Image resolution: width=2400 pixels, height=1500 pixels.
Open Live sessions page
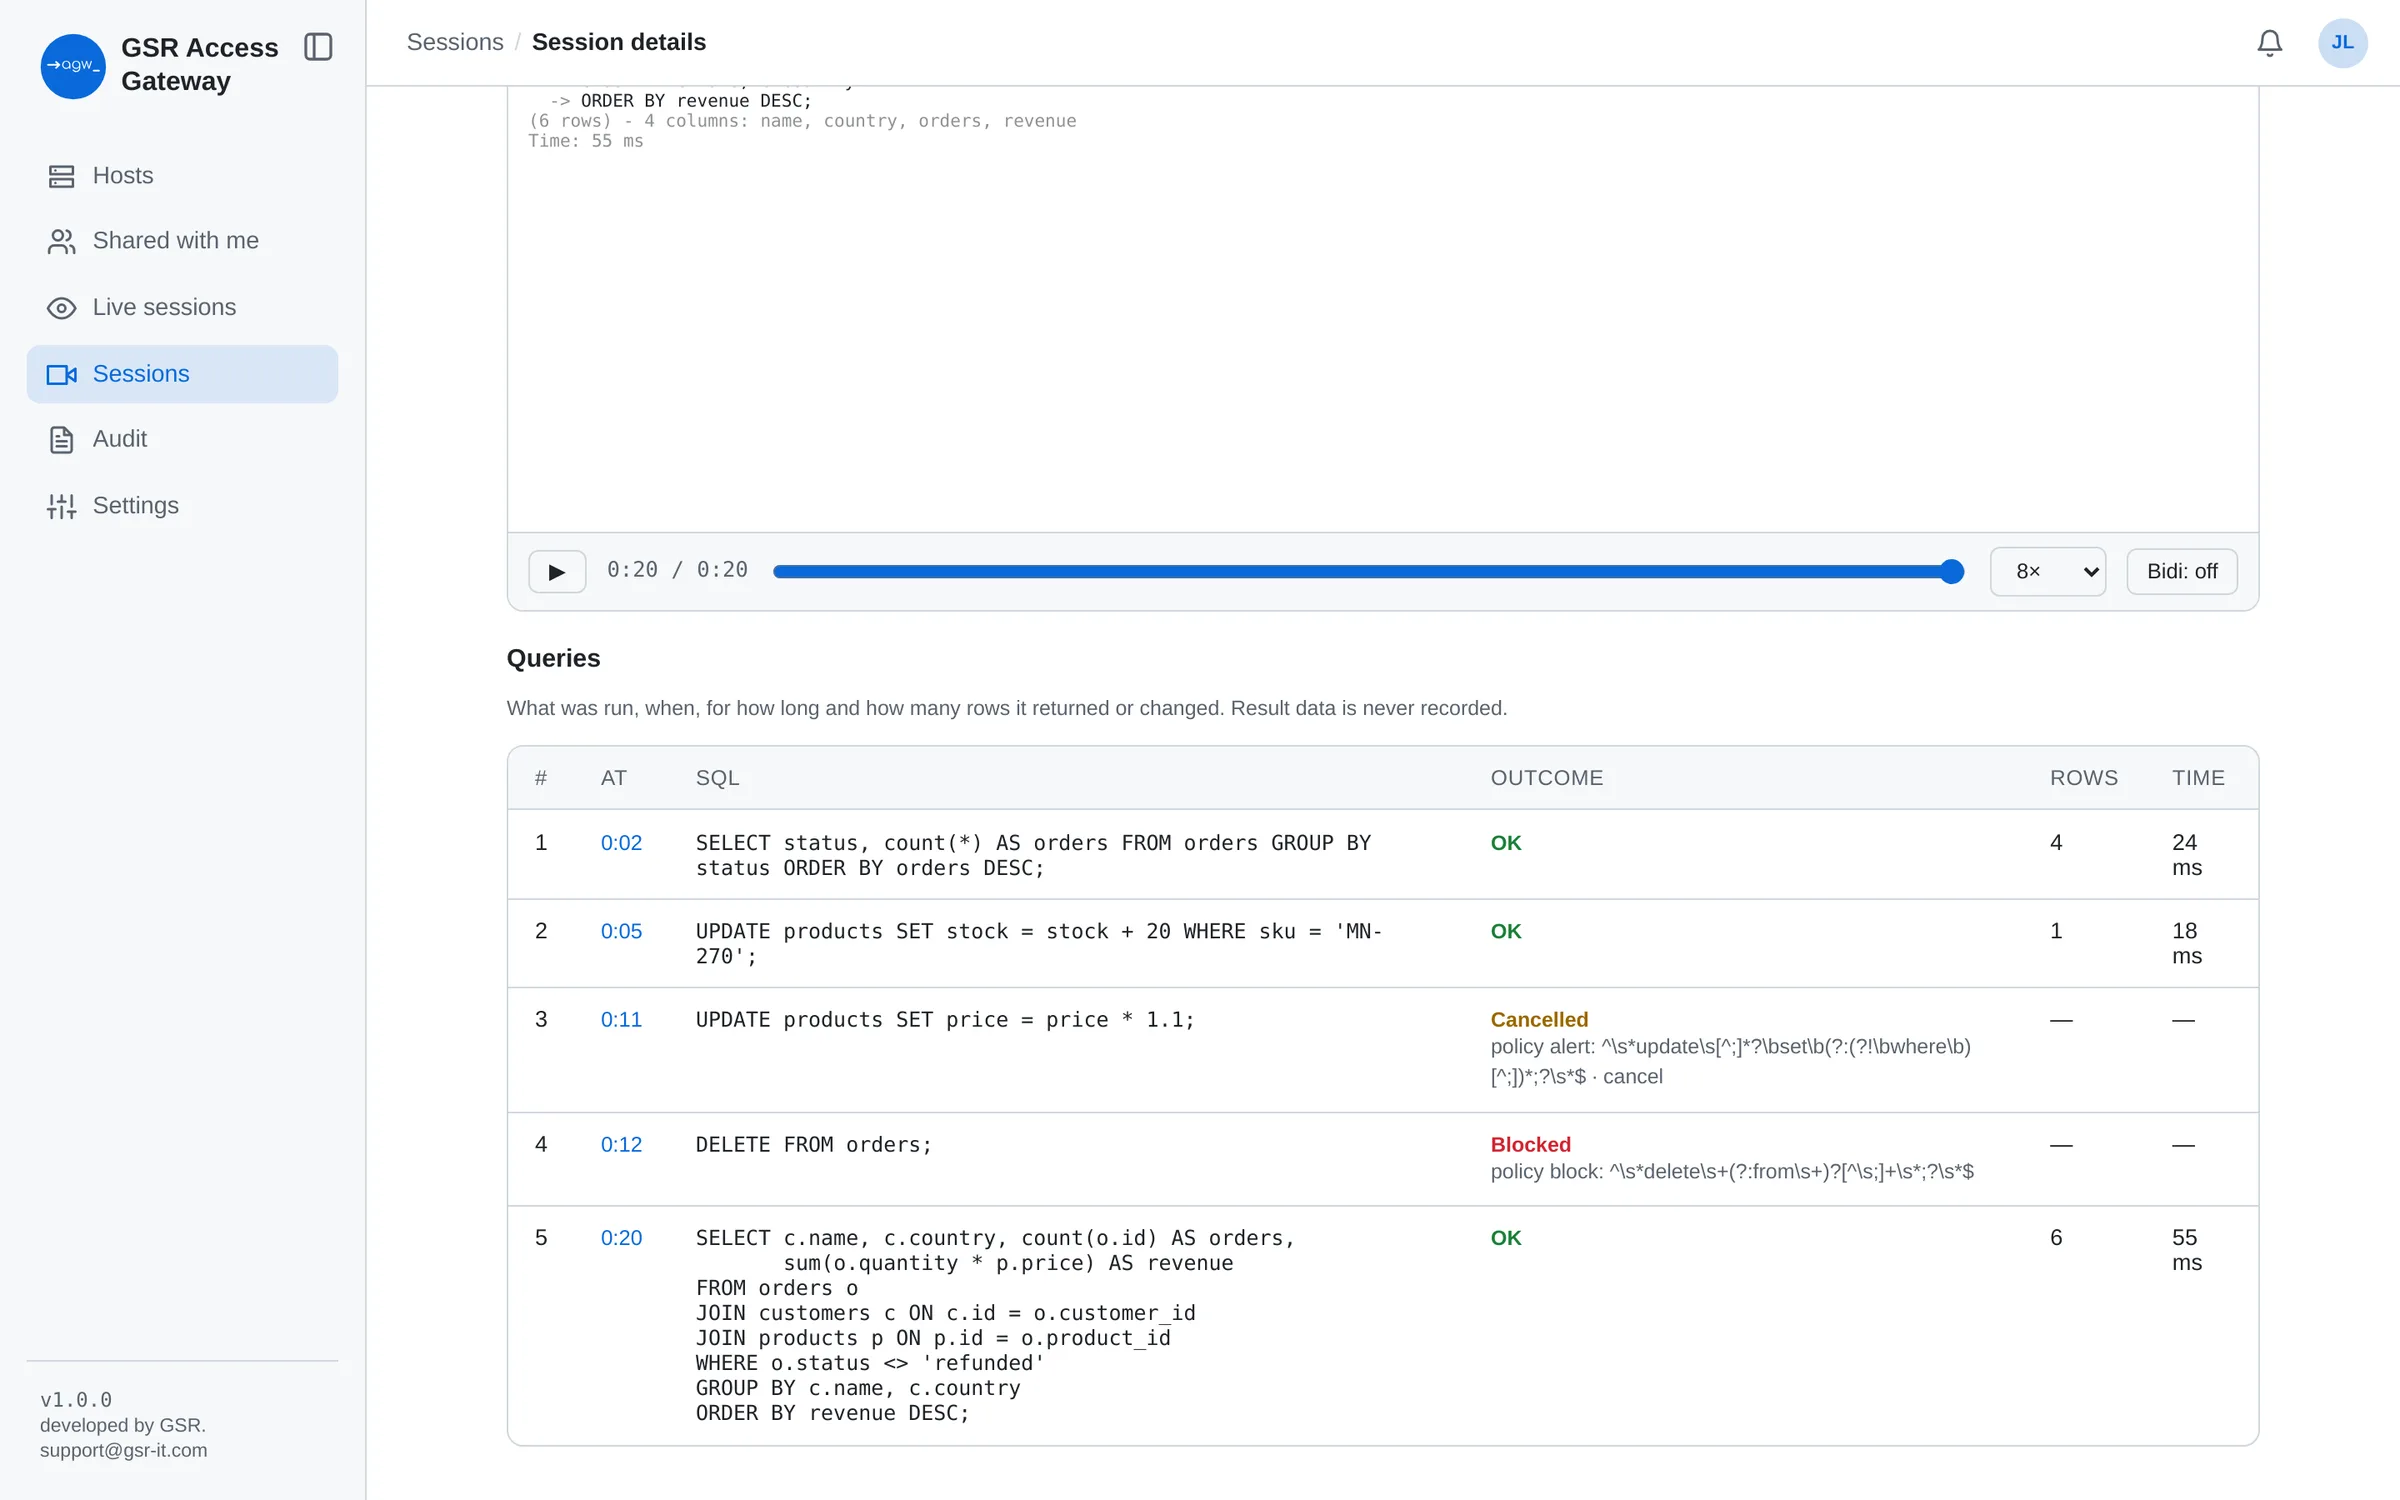click(182, 308)
